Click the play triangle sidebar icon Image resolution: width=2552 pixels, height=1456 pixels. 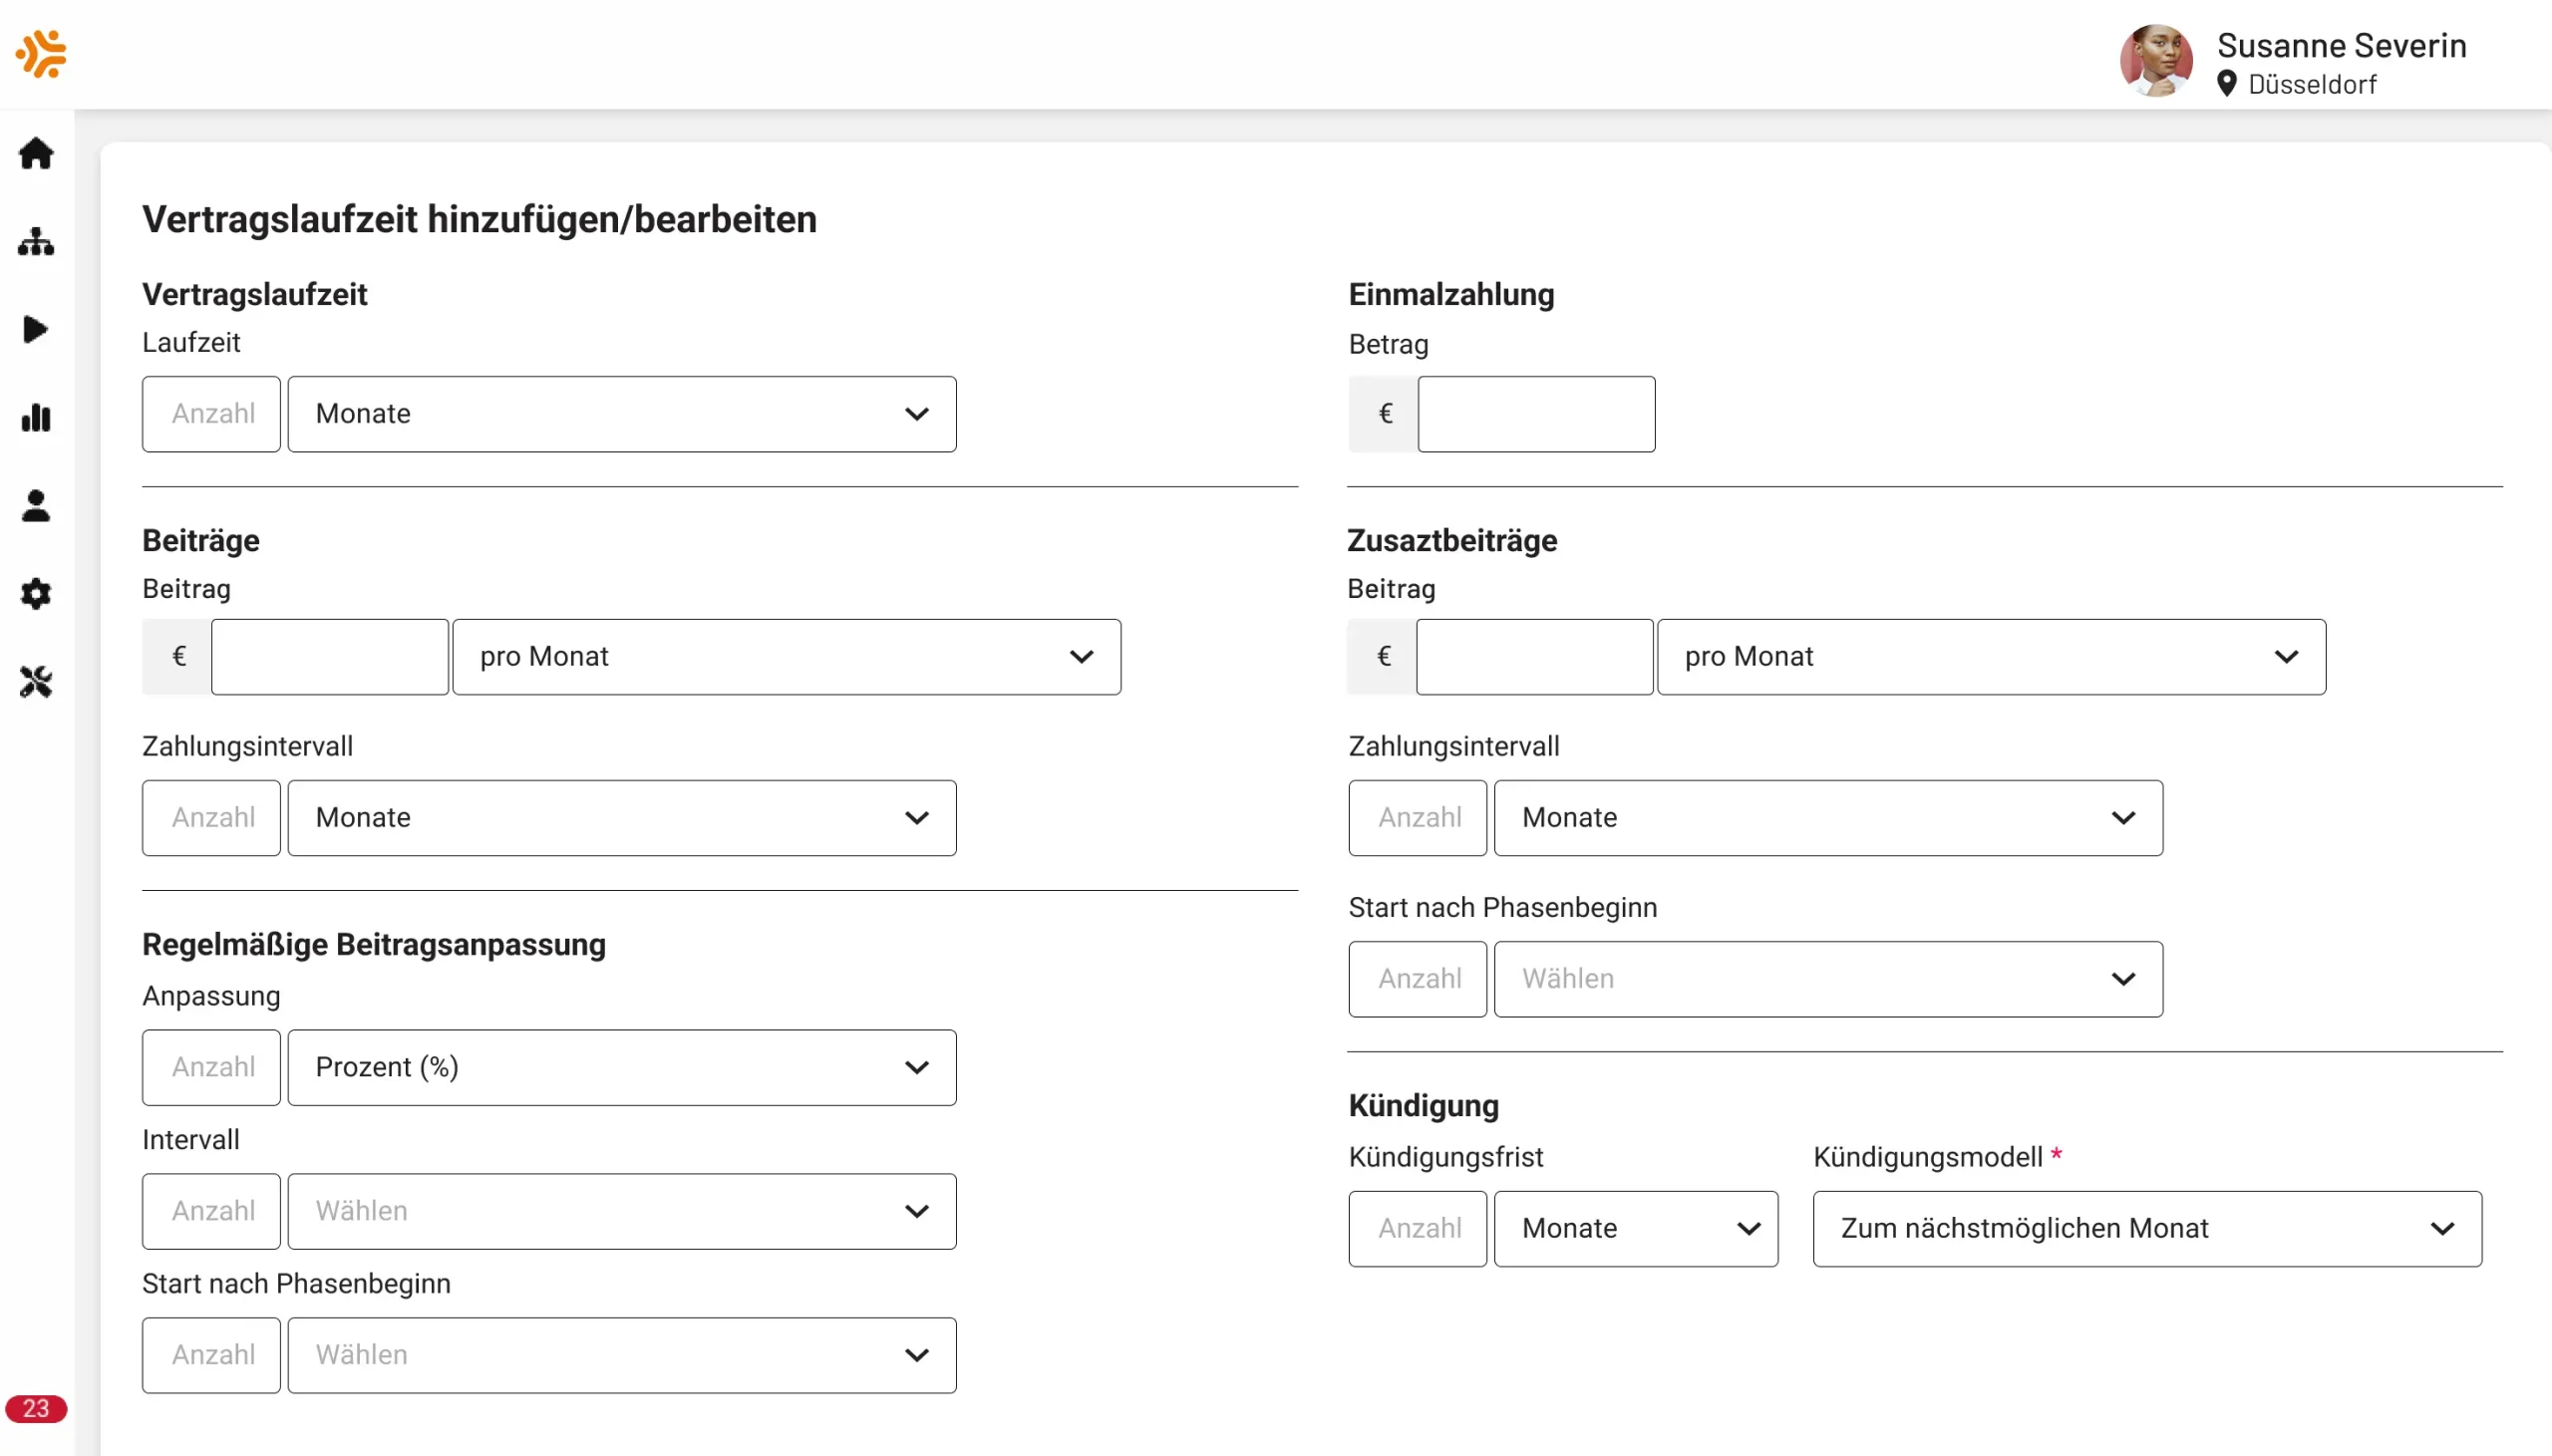36,329
